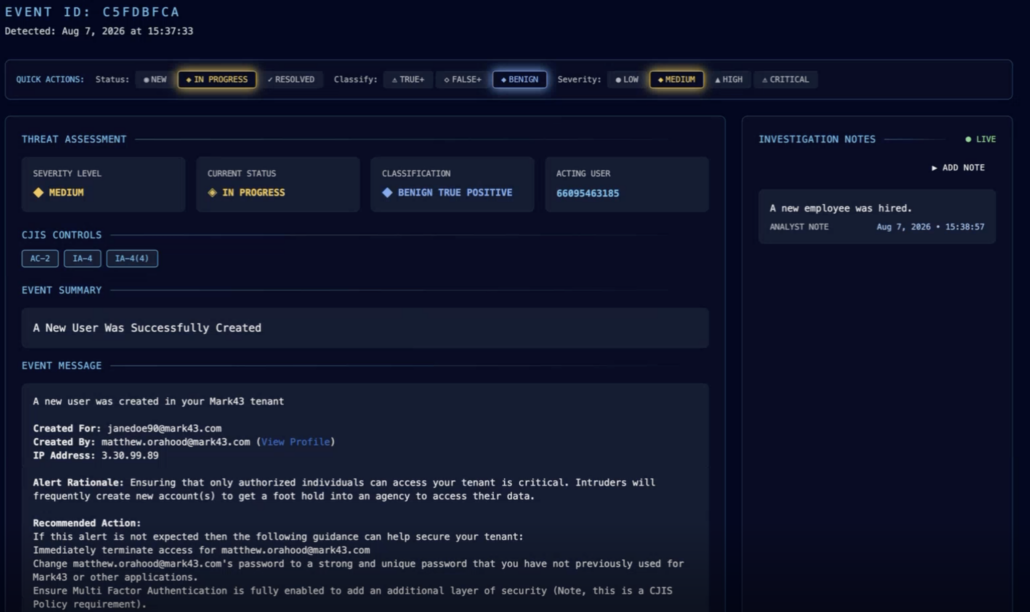Click the CJIS CONTROLS section heading
The image size is (1030, 612).
[62, 235]
